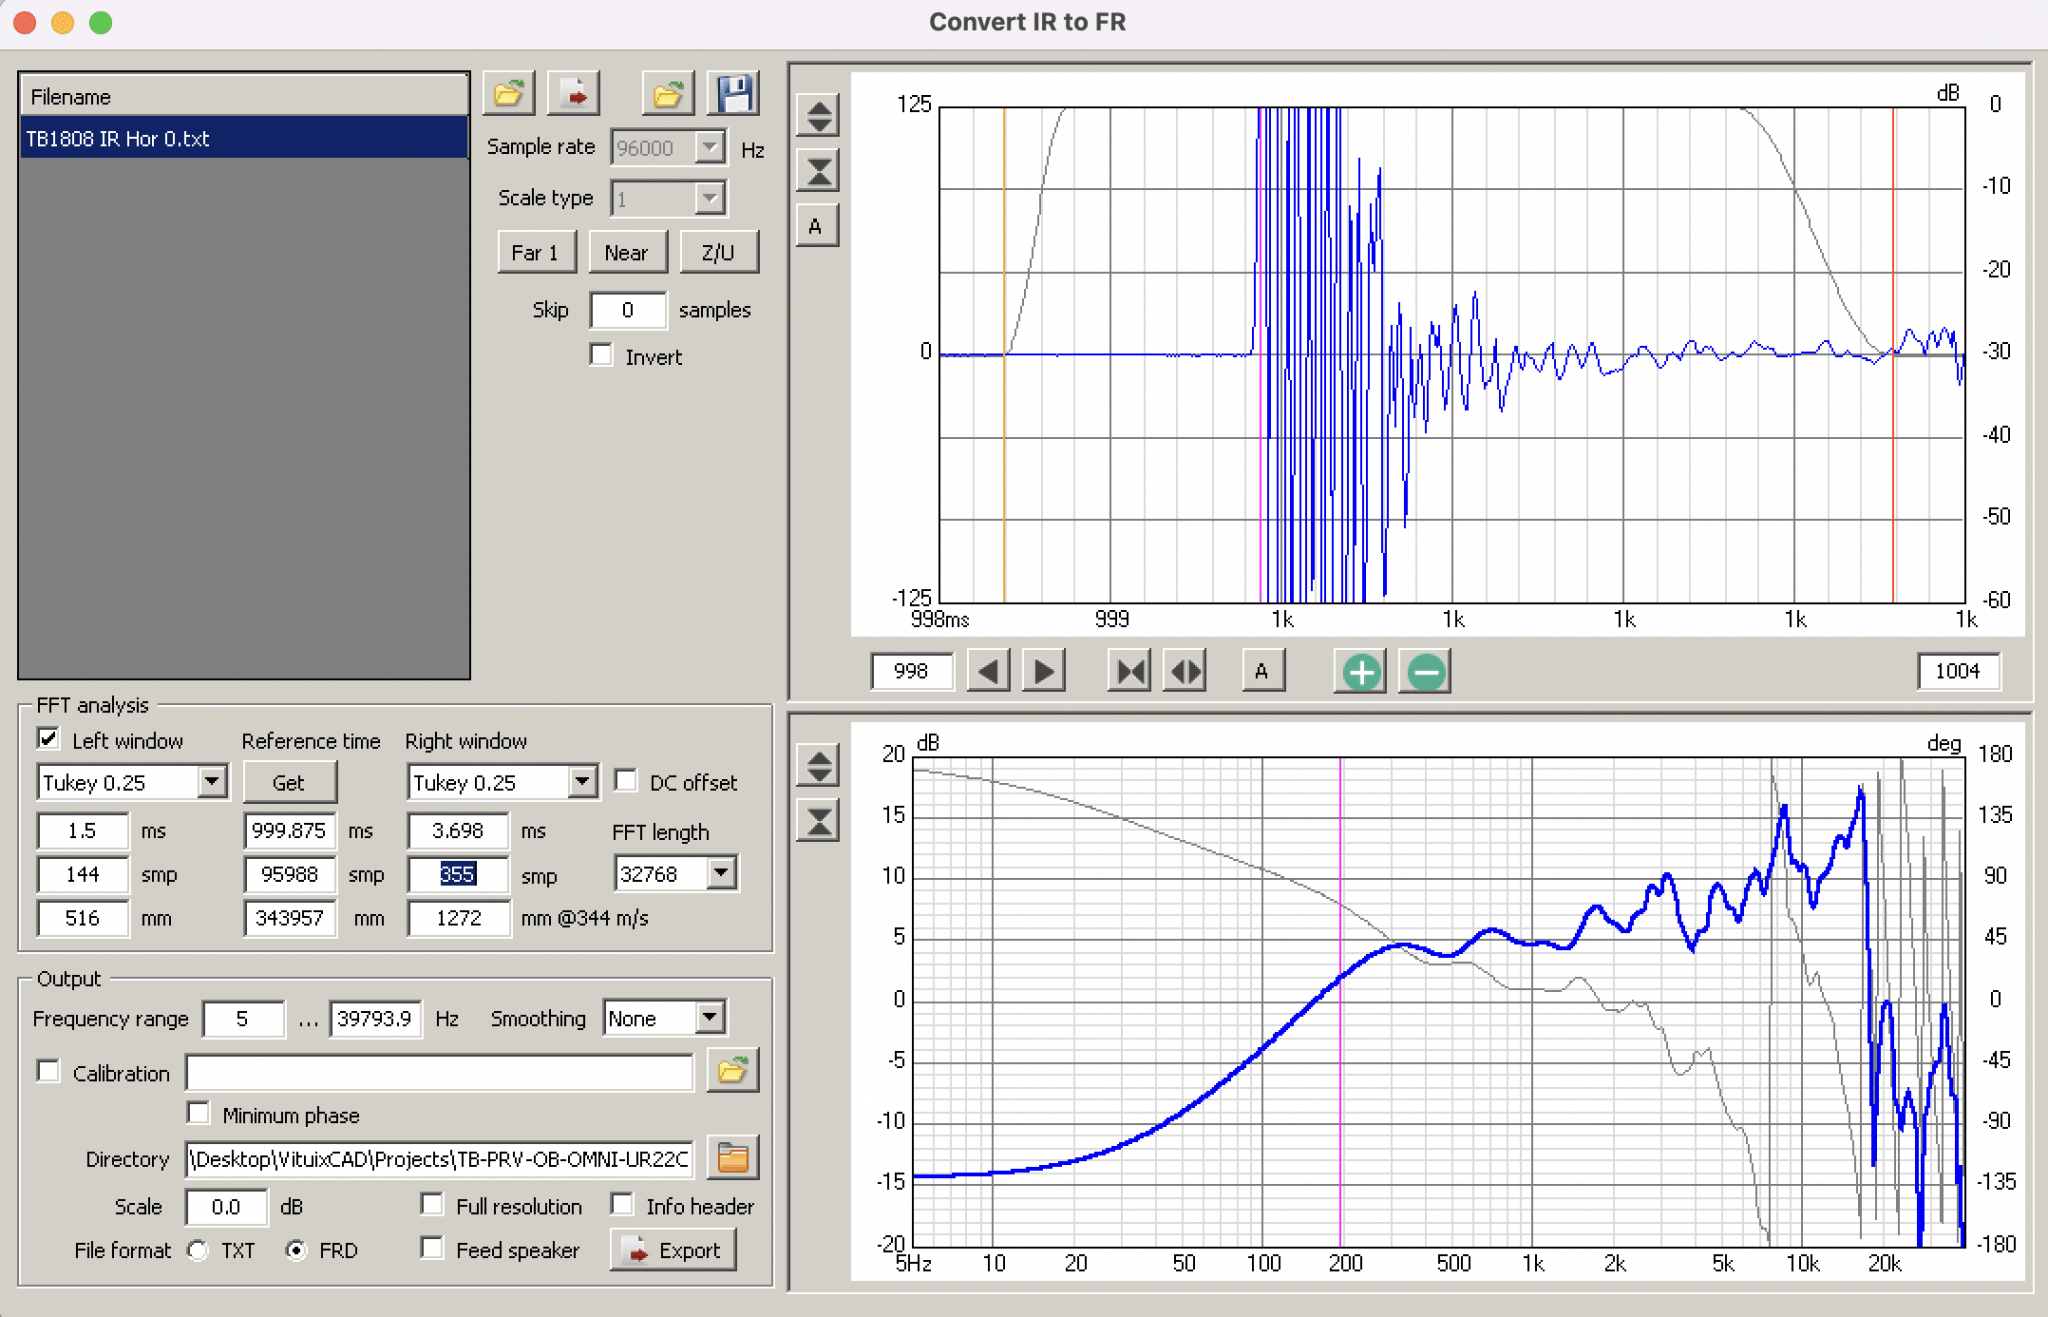The image size is (2048, 1317).
Task: Click the Calibration file path field
Action: tap(439, 1072)
